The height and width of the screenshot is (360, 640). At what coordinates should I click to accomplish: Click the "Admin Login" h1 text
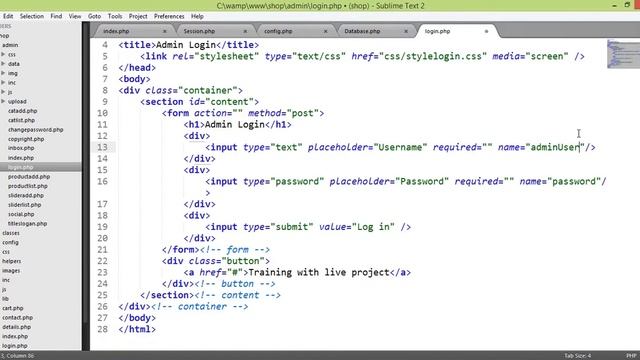click(x=235, y=124)
